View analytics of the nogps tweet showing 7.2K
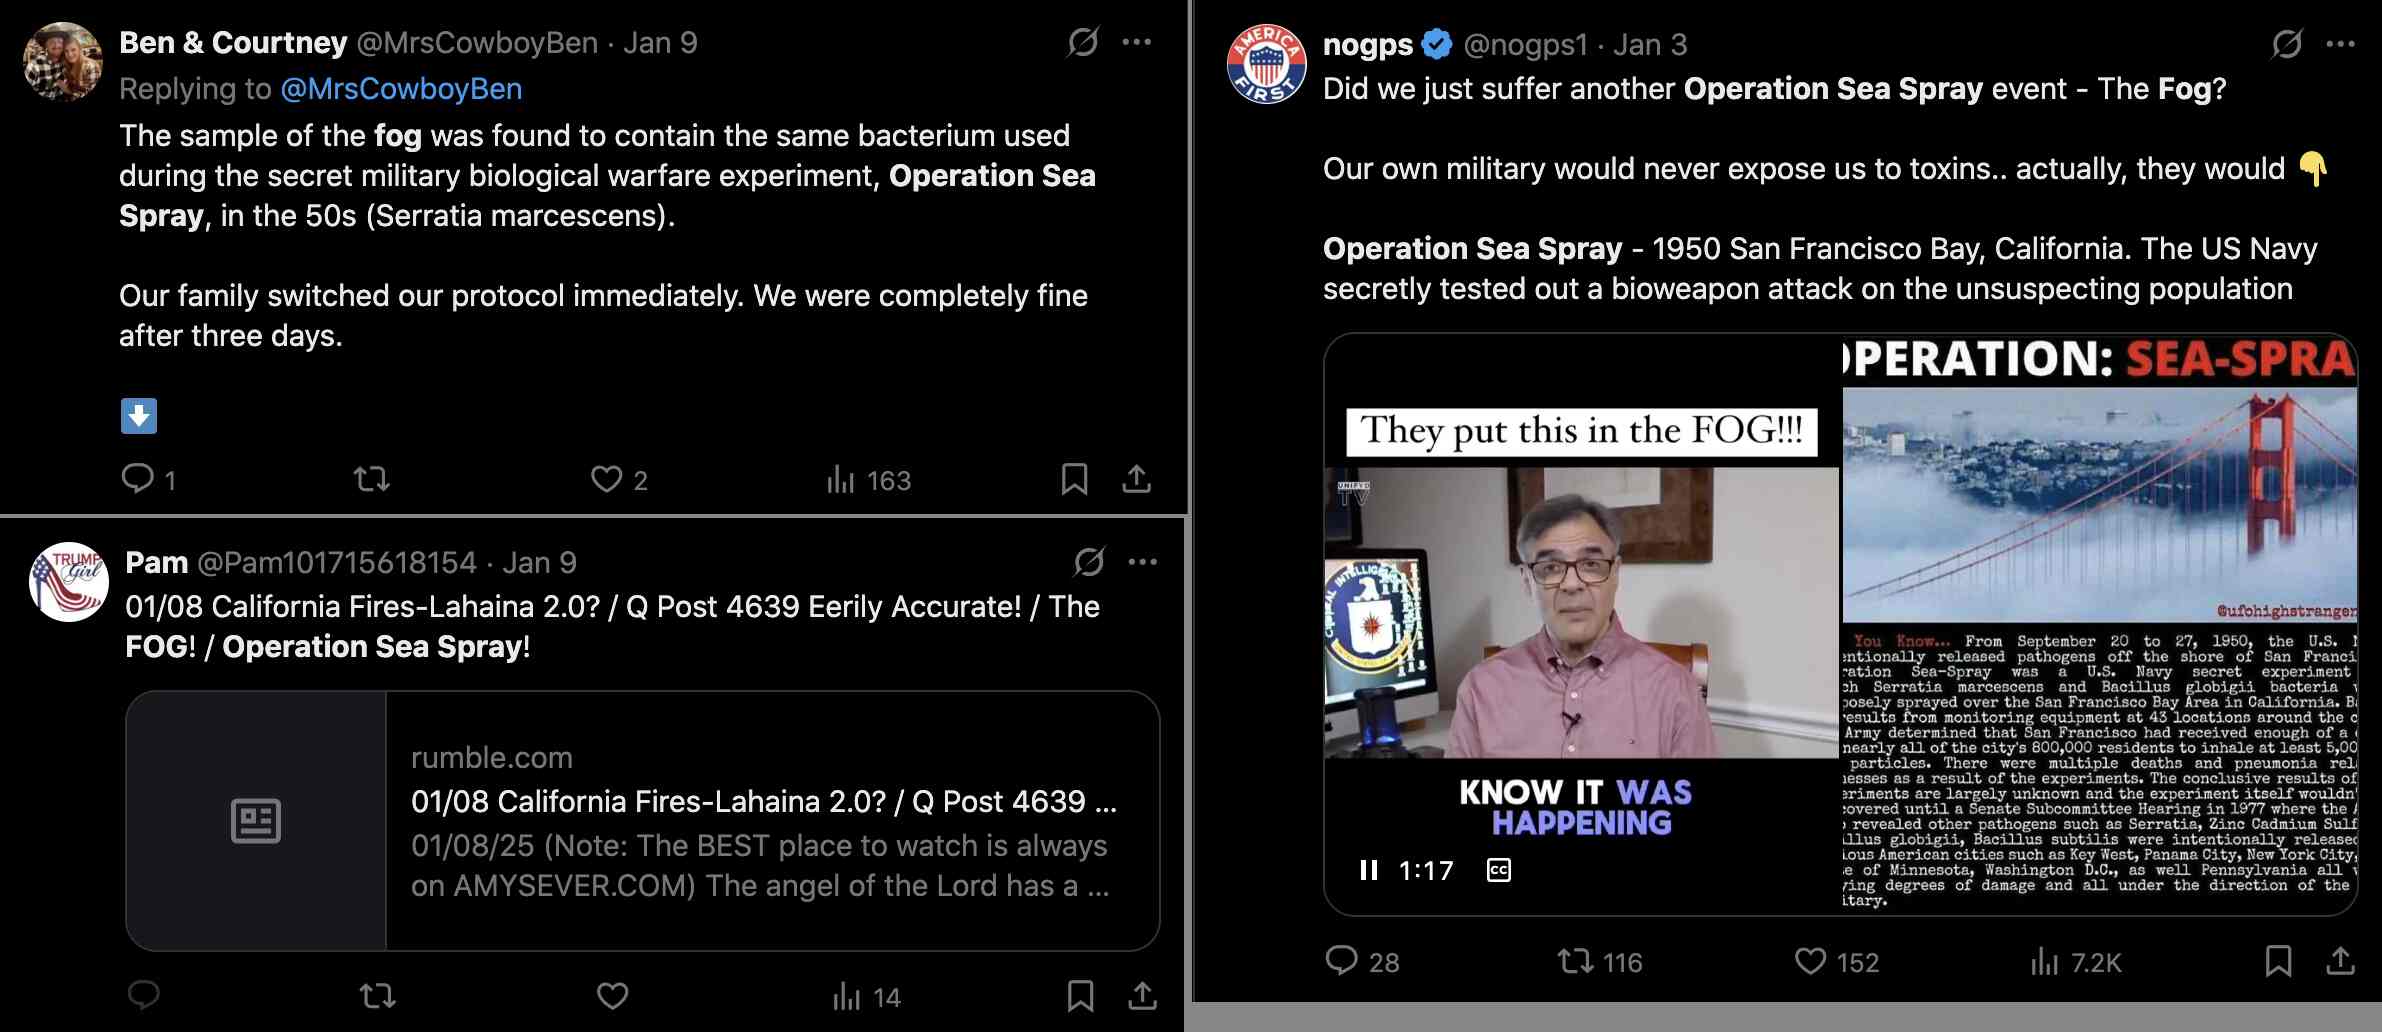The height and width of the screenshot is (1032, 2382). coord(2075,962)
